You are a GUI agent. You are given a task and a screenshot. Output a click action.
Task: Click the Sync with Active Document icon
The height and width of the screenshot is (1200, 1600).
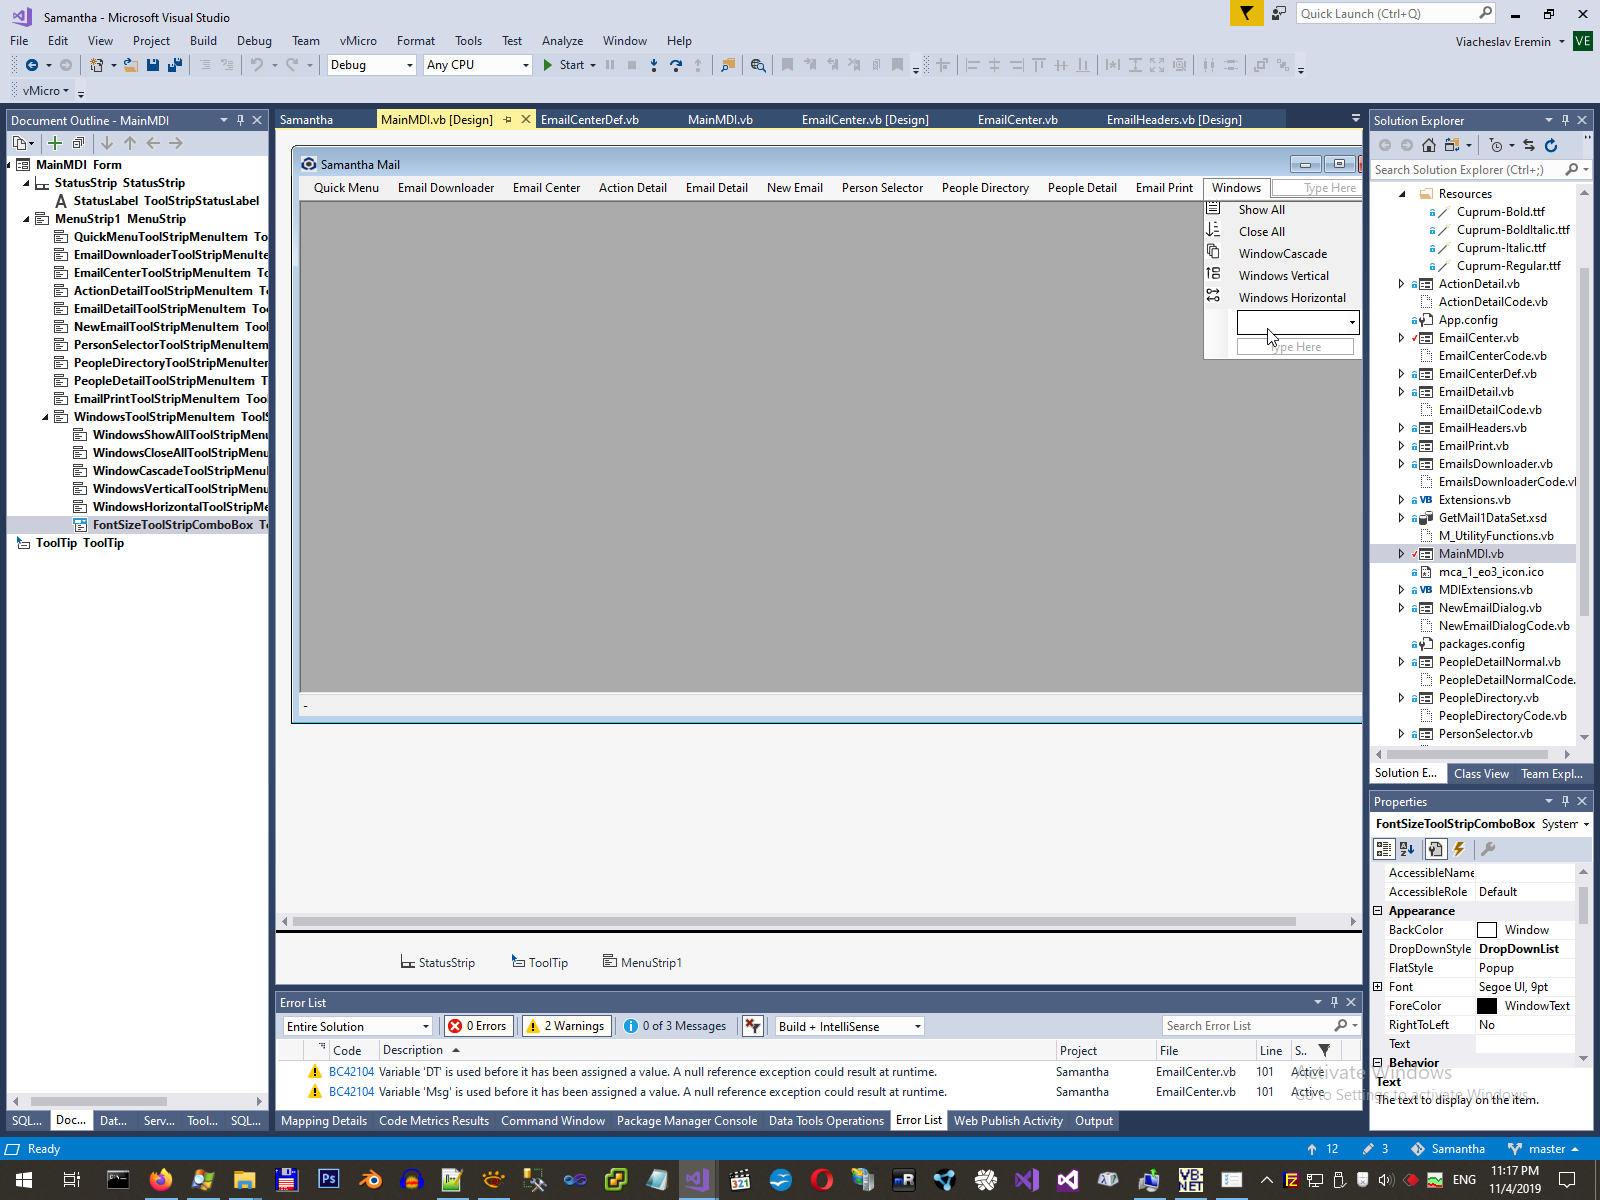1529,145
